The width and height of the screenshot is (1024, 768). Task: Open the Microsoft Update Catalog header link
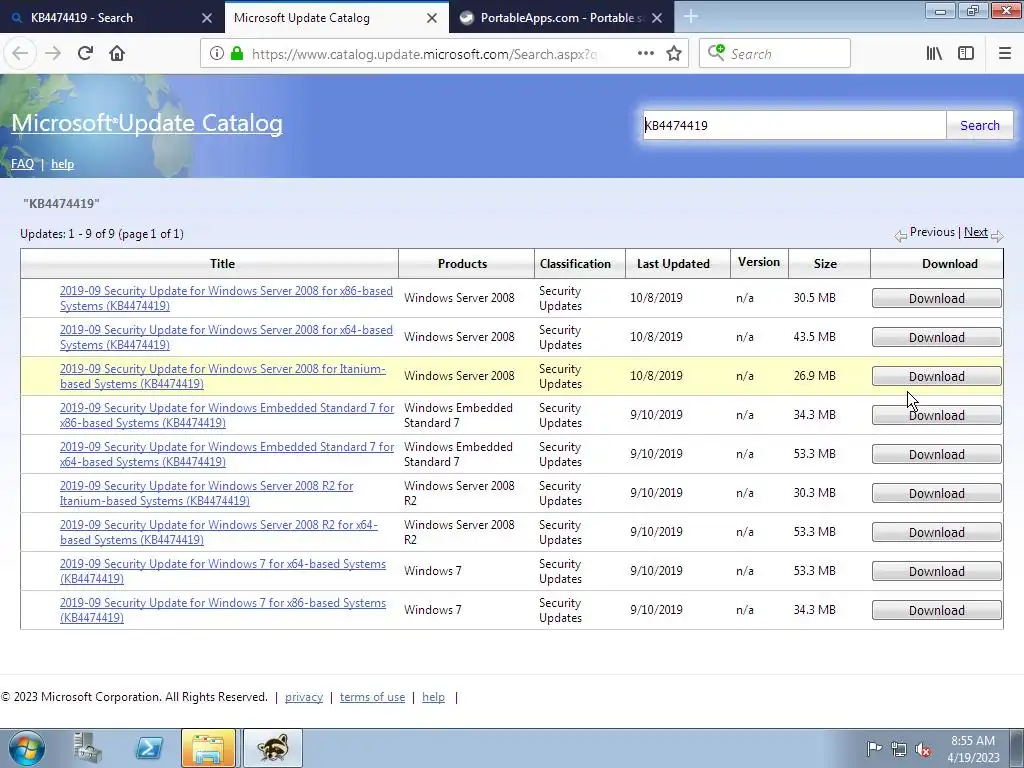point(147,123)
